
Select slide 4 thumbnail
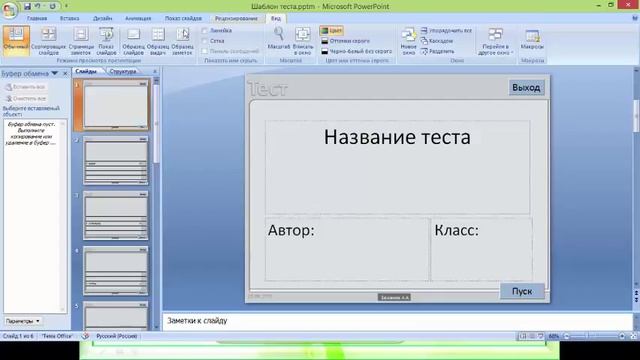click(x=116, y=271)
